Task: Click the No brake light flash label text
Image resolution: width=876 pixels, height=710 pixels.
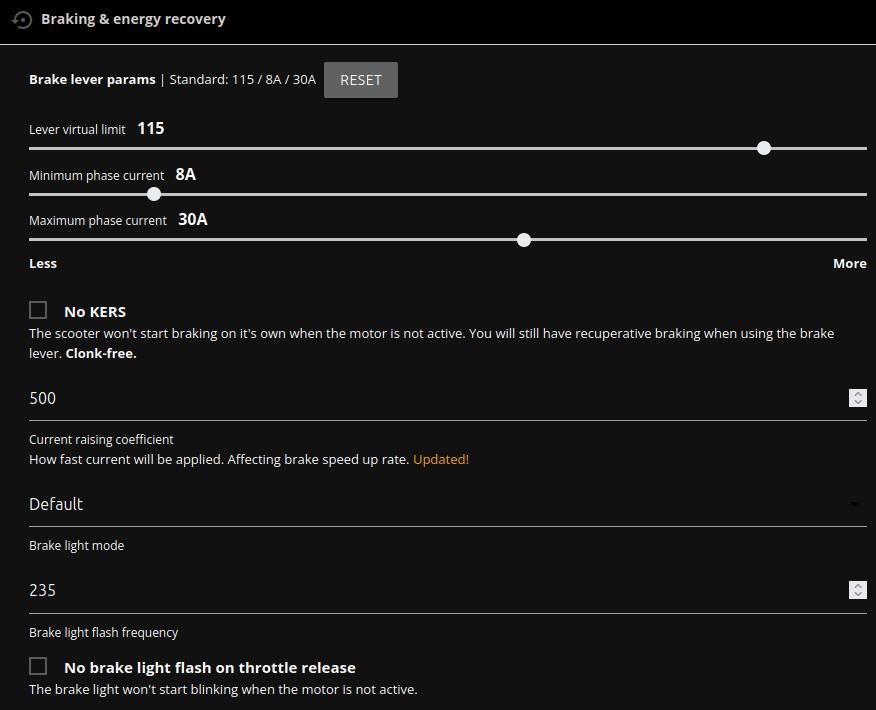Action: [x=210, y=668]
